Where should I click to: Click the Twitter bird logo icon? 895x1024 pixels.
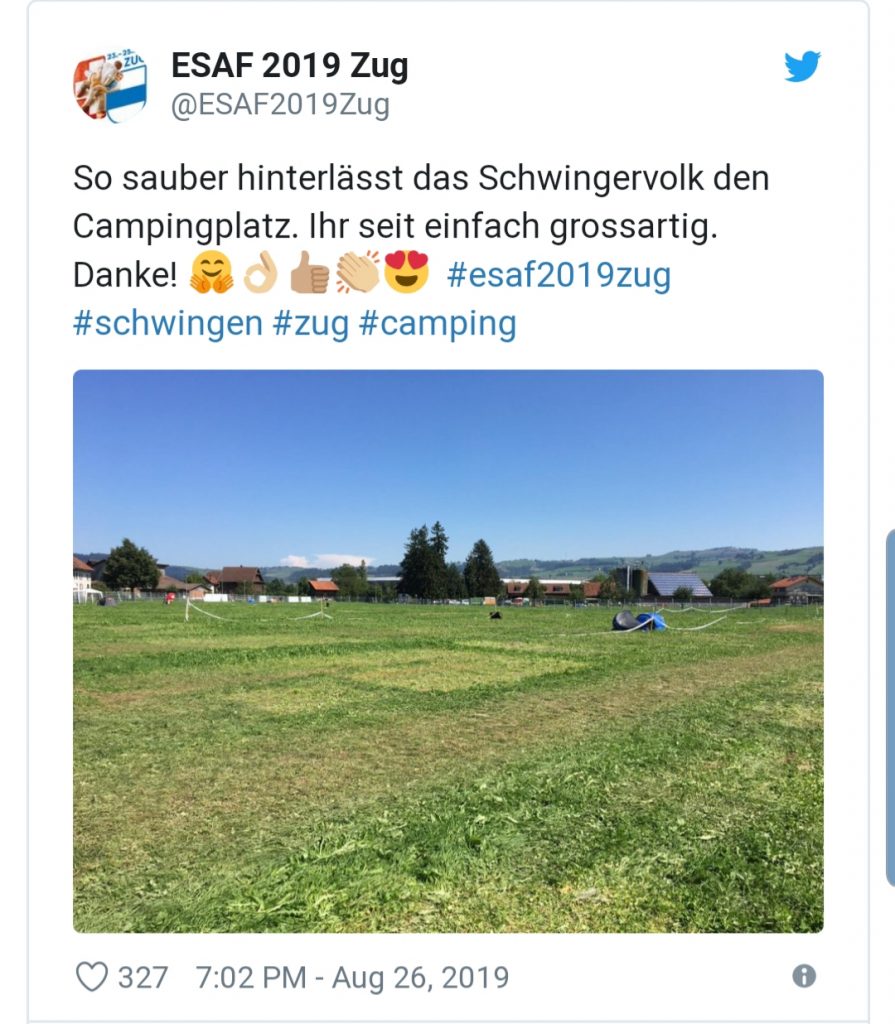(802, 66)
